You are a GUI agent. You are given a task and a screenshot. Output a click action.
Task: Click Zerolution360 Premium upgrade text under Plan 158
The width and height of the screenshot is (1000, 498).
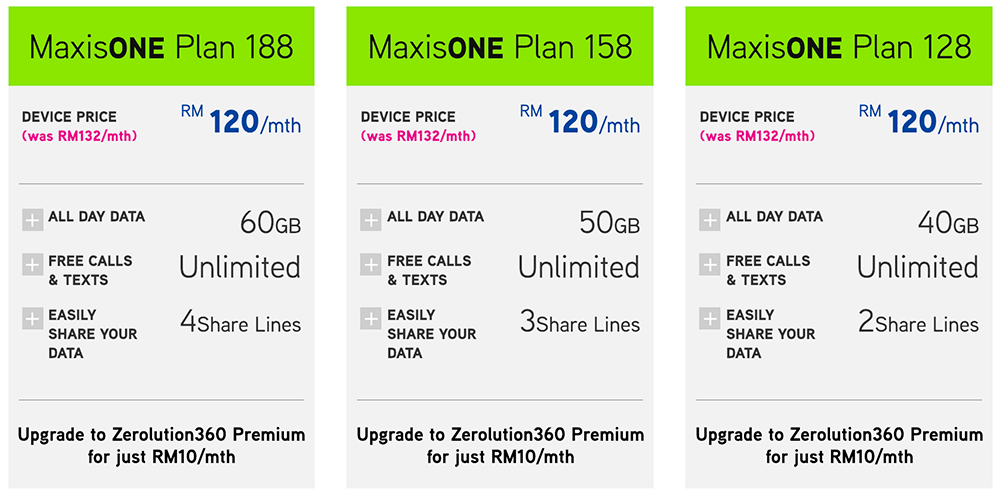[x=500, y=446]
